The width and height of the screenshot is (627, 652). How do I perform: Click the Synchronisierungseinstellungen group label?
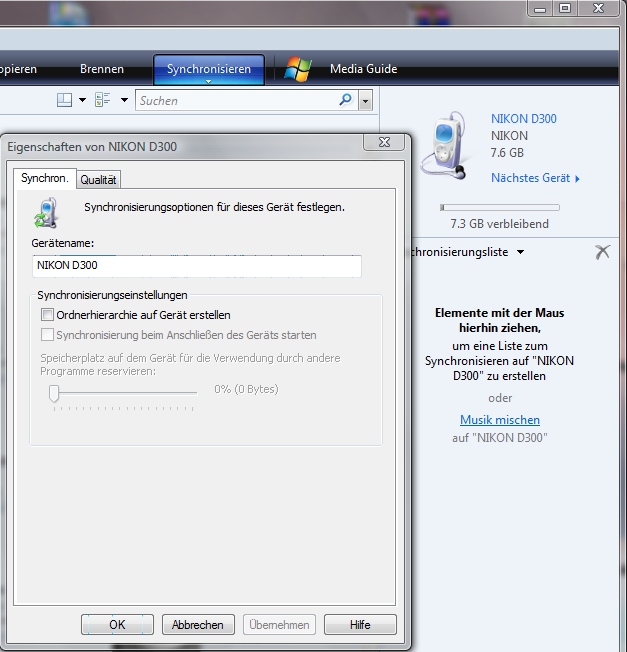click(x=112, y=295)
